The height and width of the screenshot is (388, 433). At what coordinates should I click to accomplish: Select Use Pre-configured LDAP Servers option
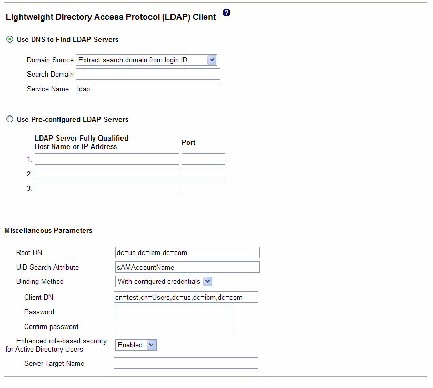[10, 119]
